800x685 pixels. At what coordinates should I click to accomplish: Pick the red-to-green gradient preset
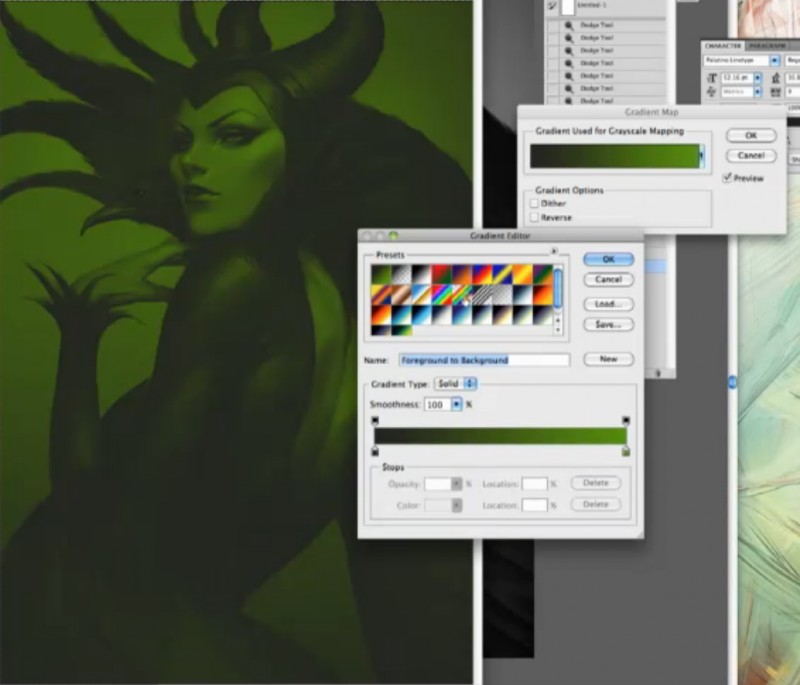tap(442, 275)
